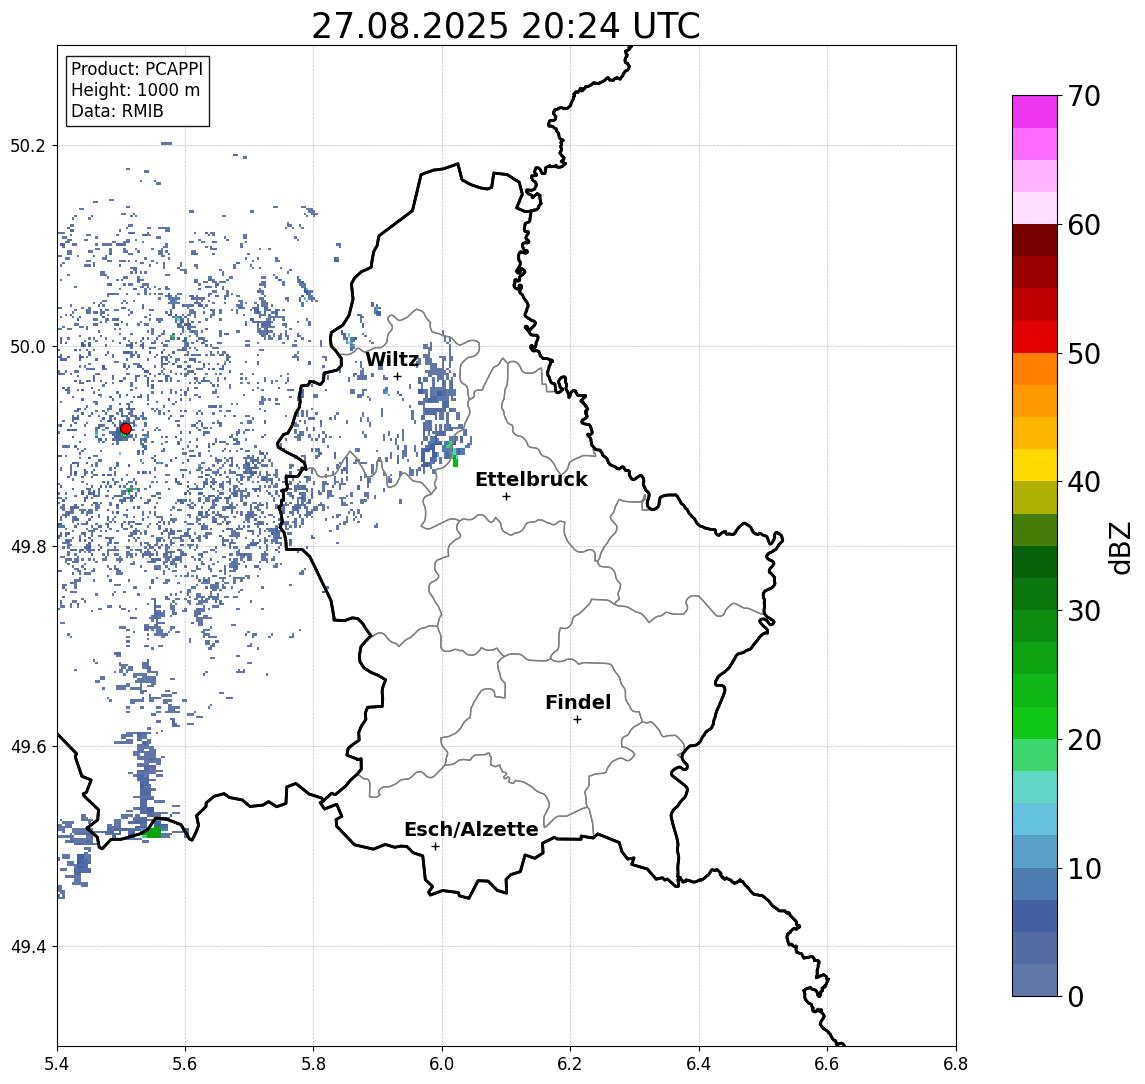This screenshot has height=1084, width=1145.
Task: Click the colorbar tick label 50
Action: click(1084, 354)
